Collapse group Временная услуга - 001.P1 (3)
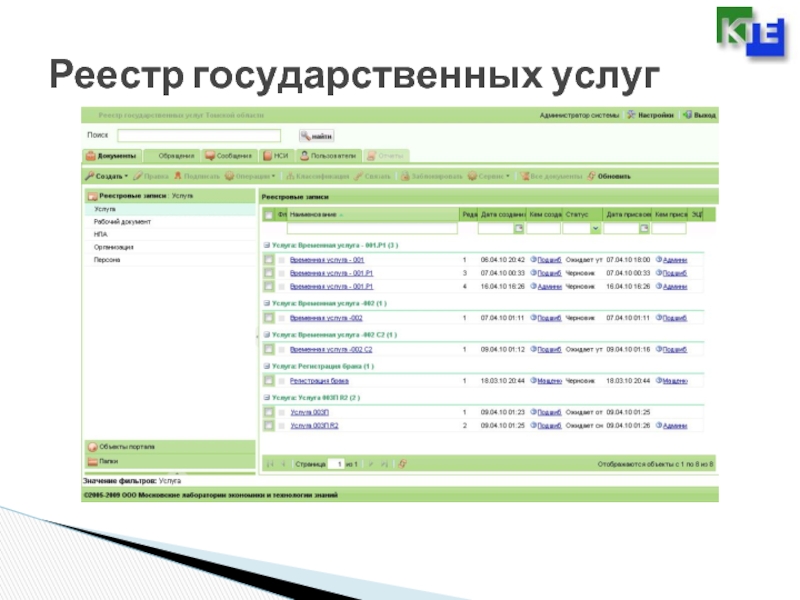 coord(267,245)
